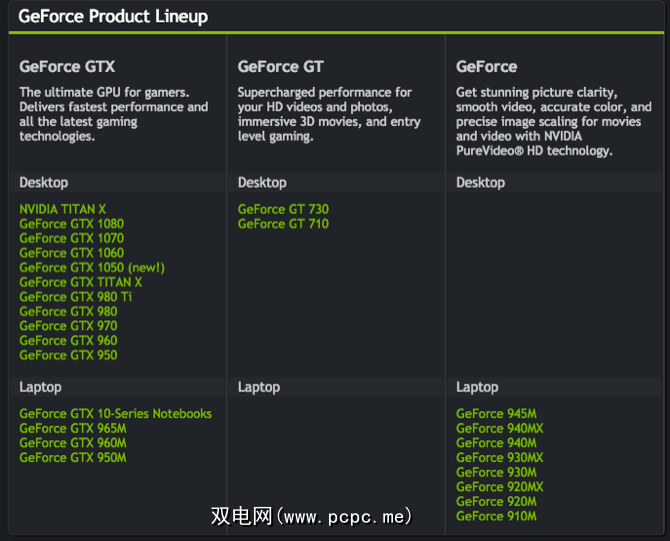Select the GeForce GTX 950M laptop link
The height and width of the screenshot is (541, 670).
point(73,458)
